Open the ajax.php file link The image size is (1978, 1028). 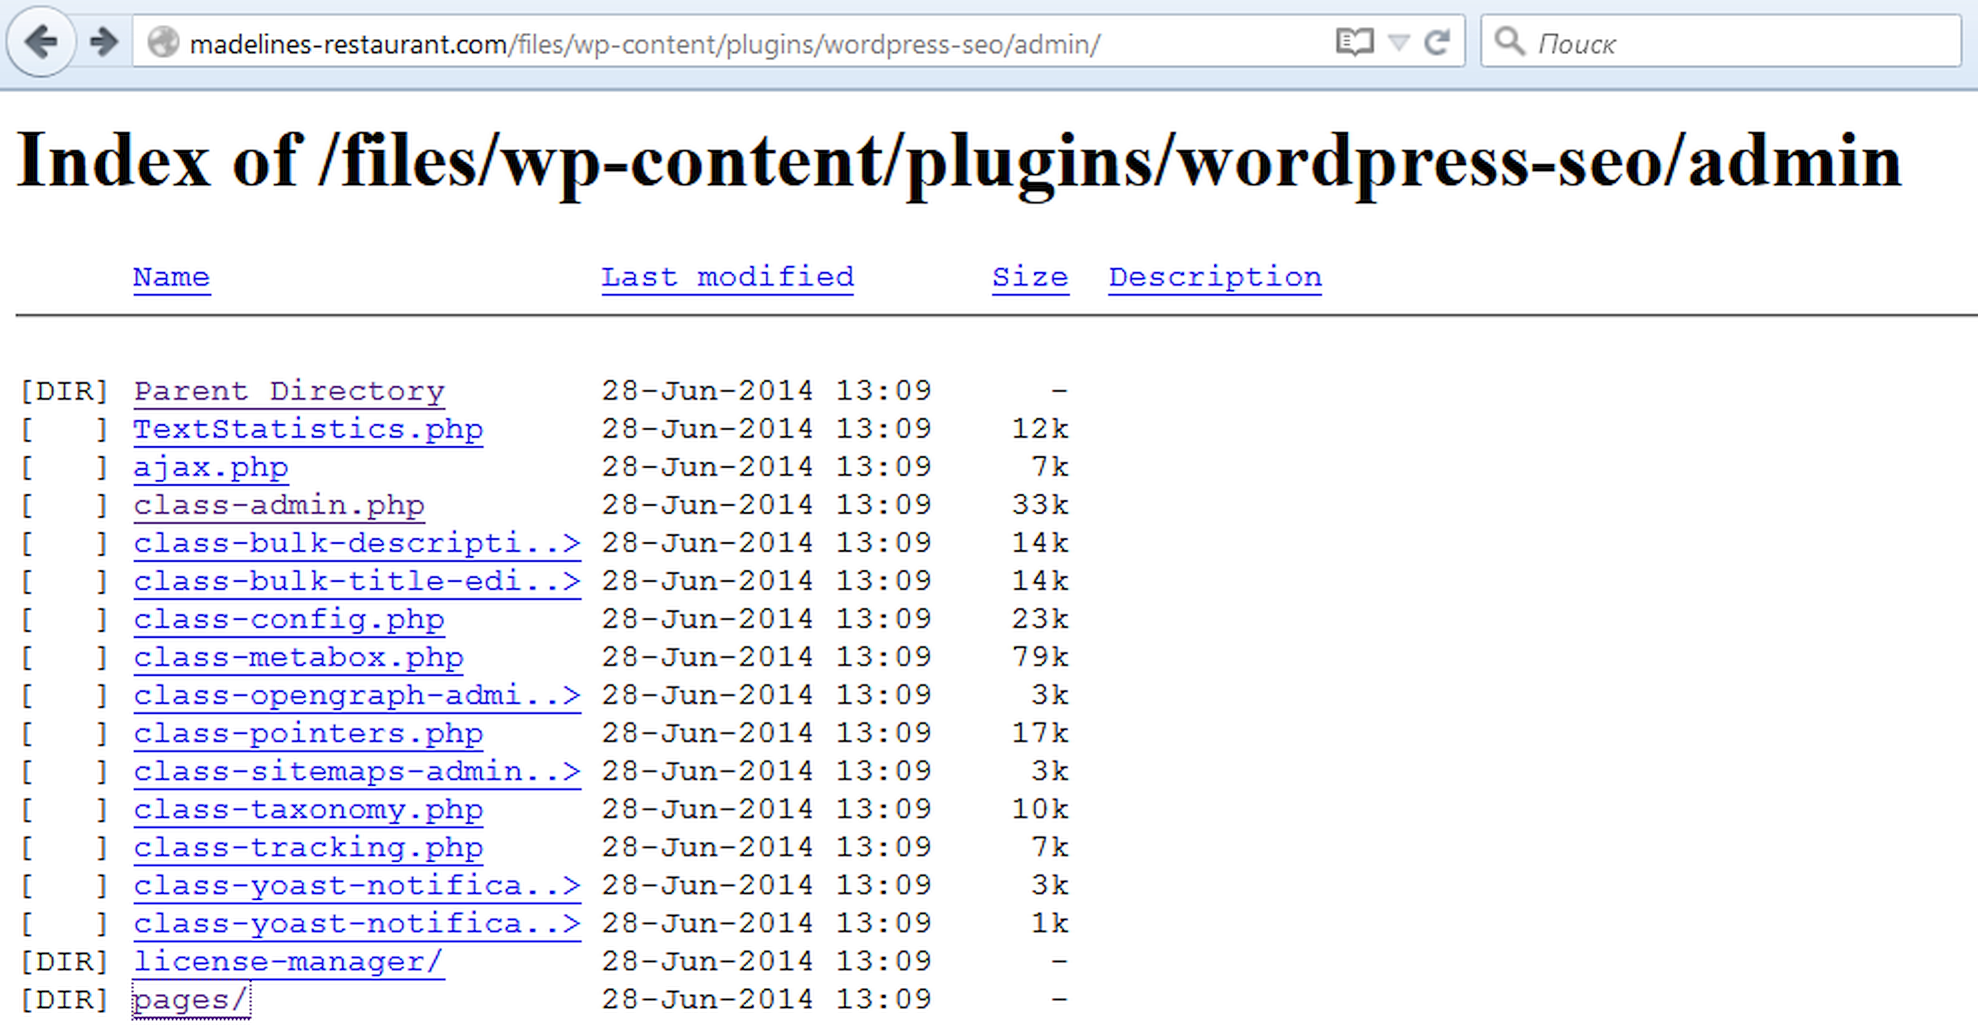click(x=210, y=467)
